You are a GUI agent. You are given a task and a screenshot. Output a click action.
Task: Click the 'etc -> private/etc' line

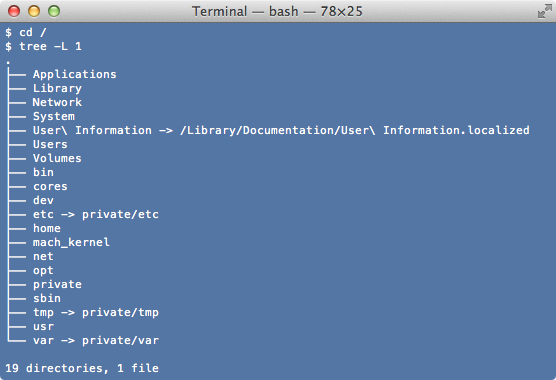(96, 214)
